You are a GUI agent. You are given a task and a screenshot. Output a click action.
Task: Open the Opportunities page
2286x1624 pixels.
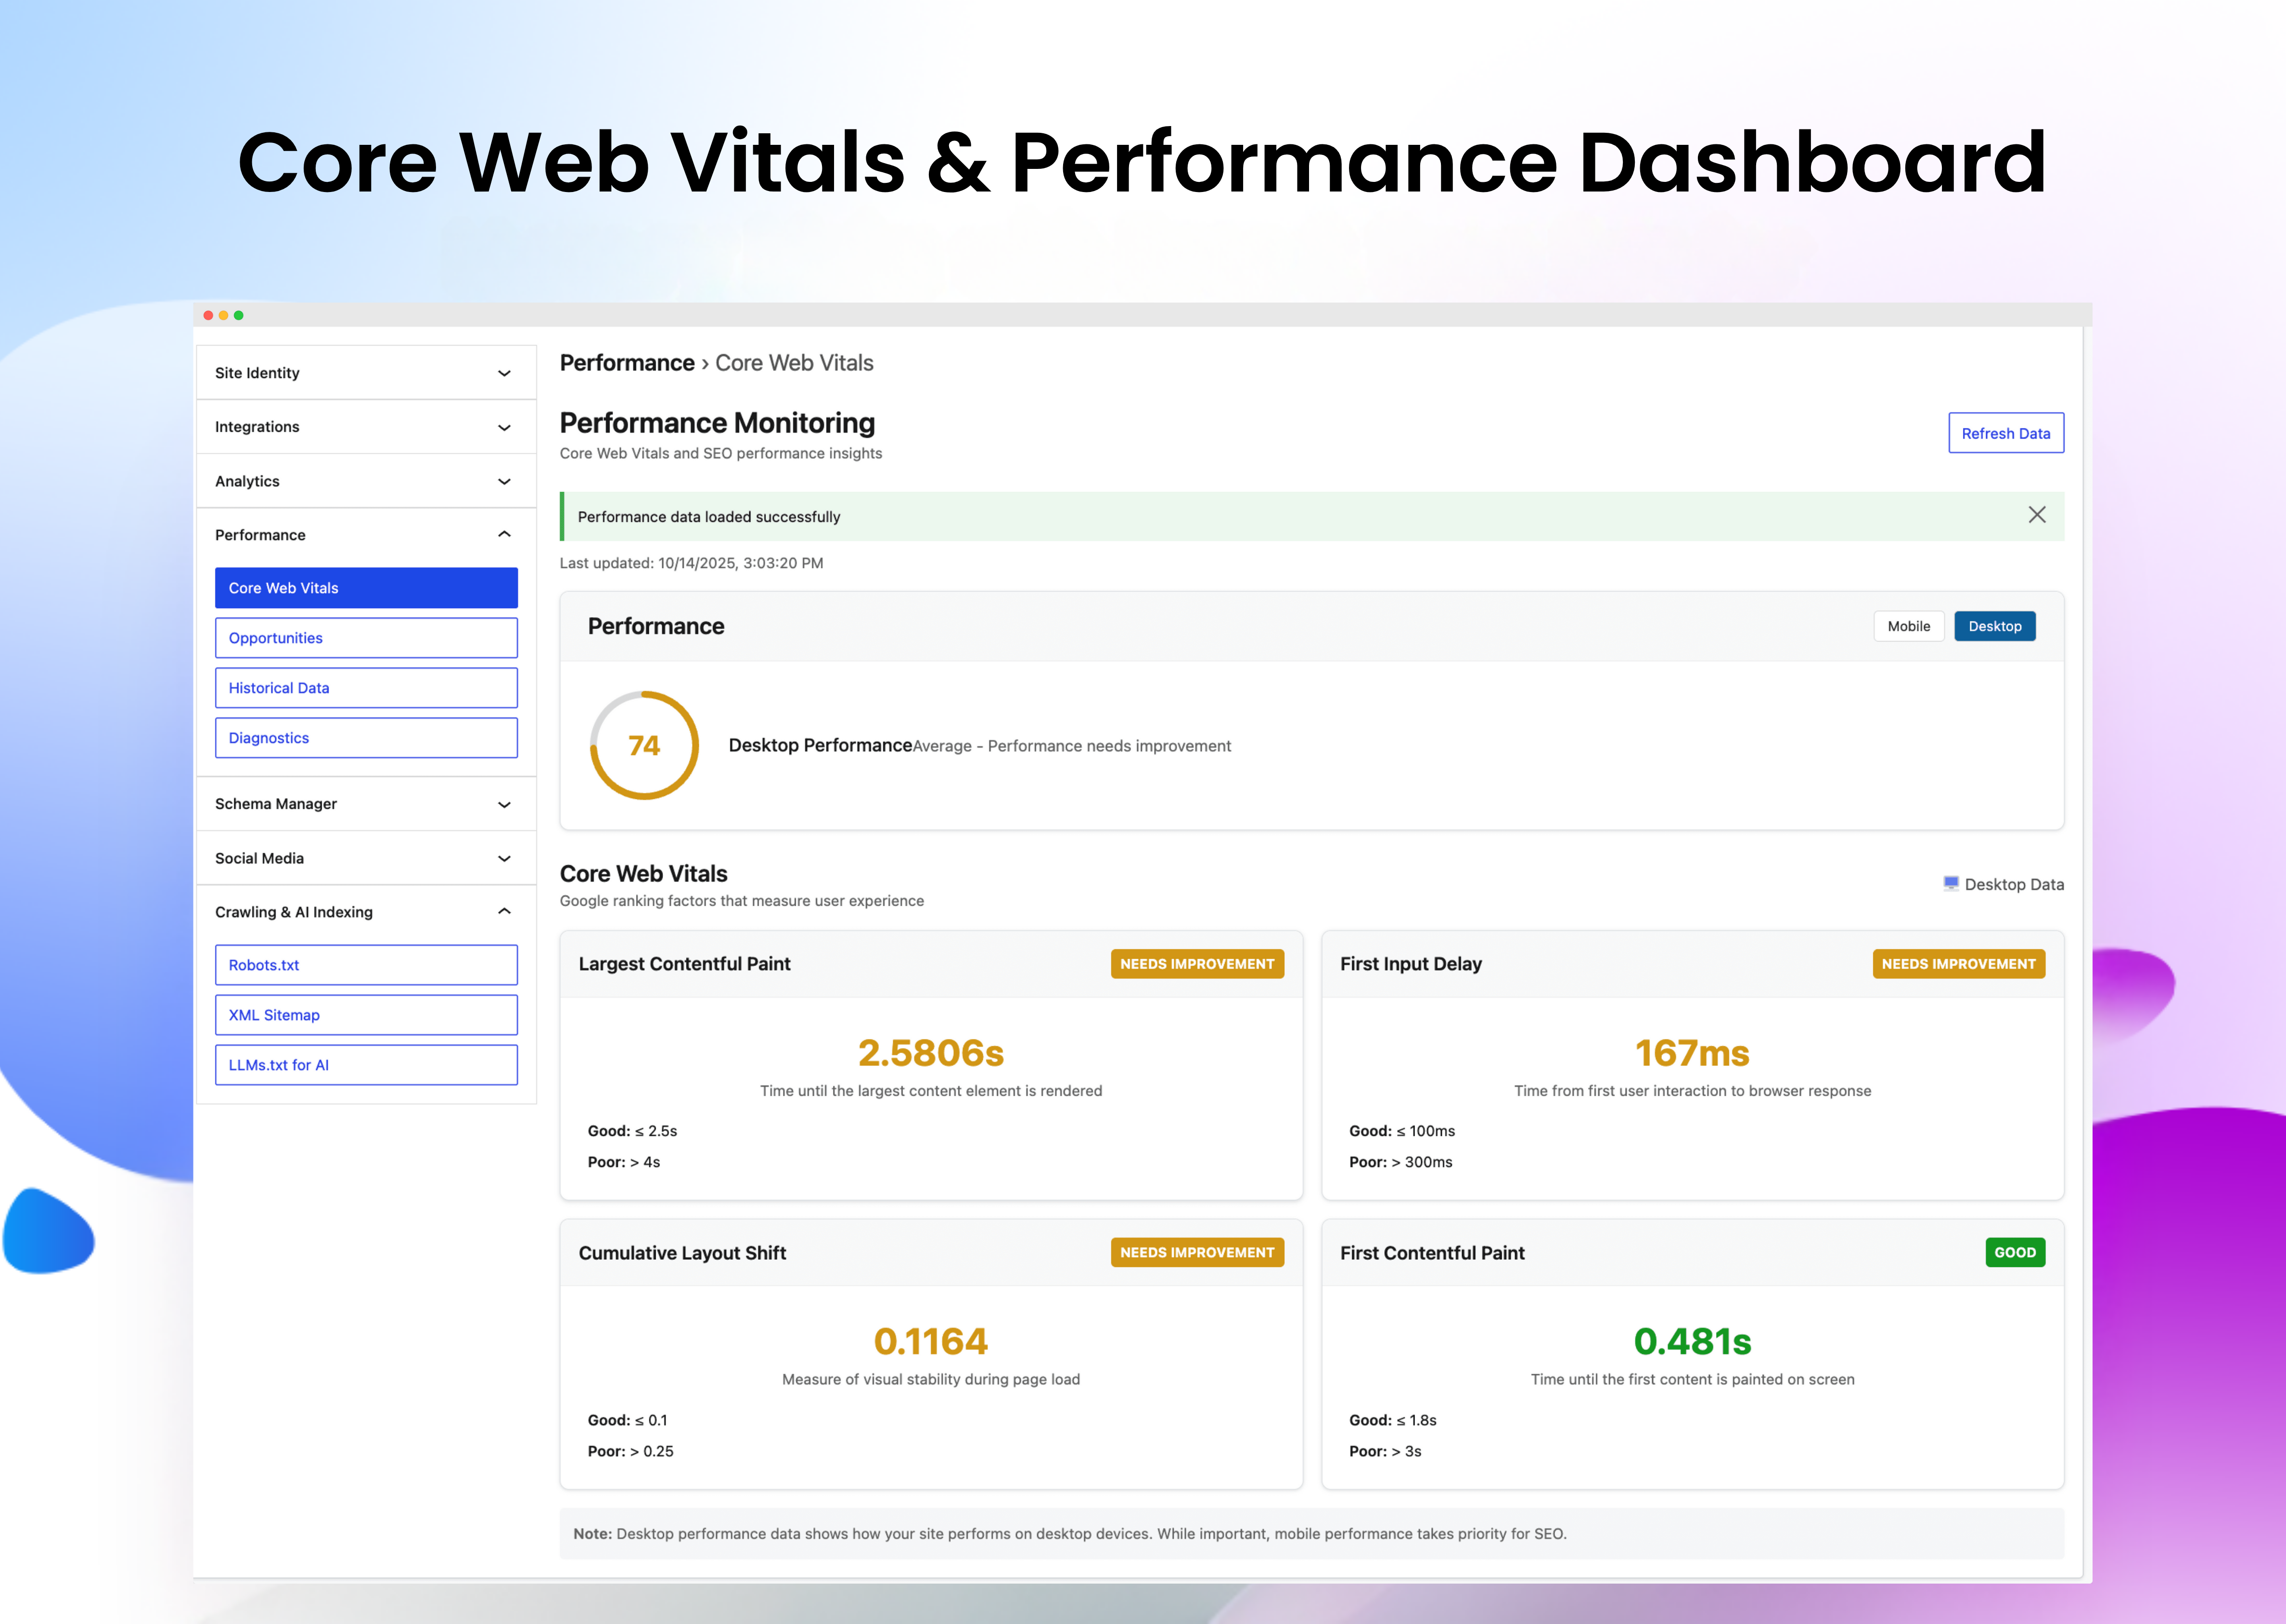(366, 637)
